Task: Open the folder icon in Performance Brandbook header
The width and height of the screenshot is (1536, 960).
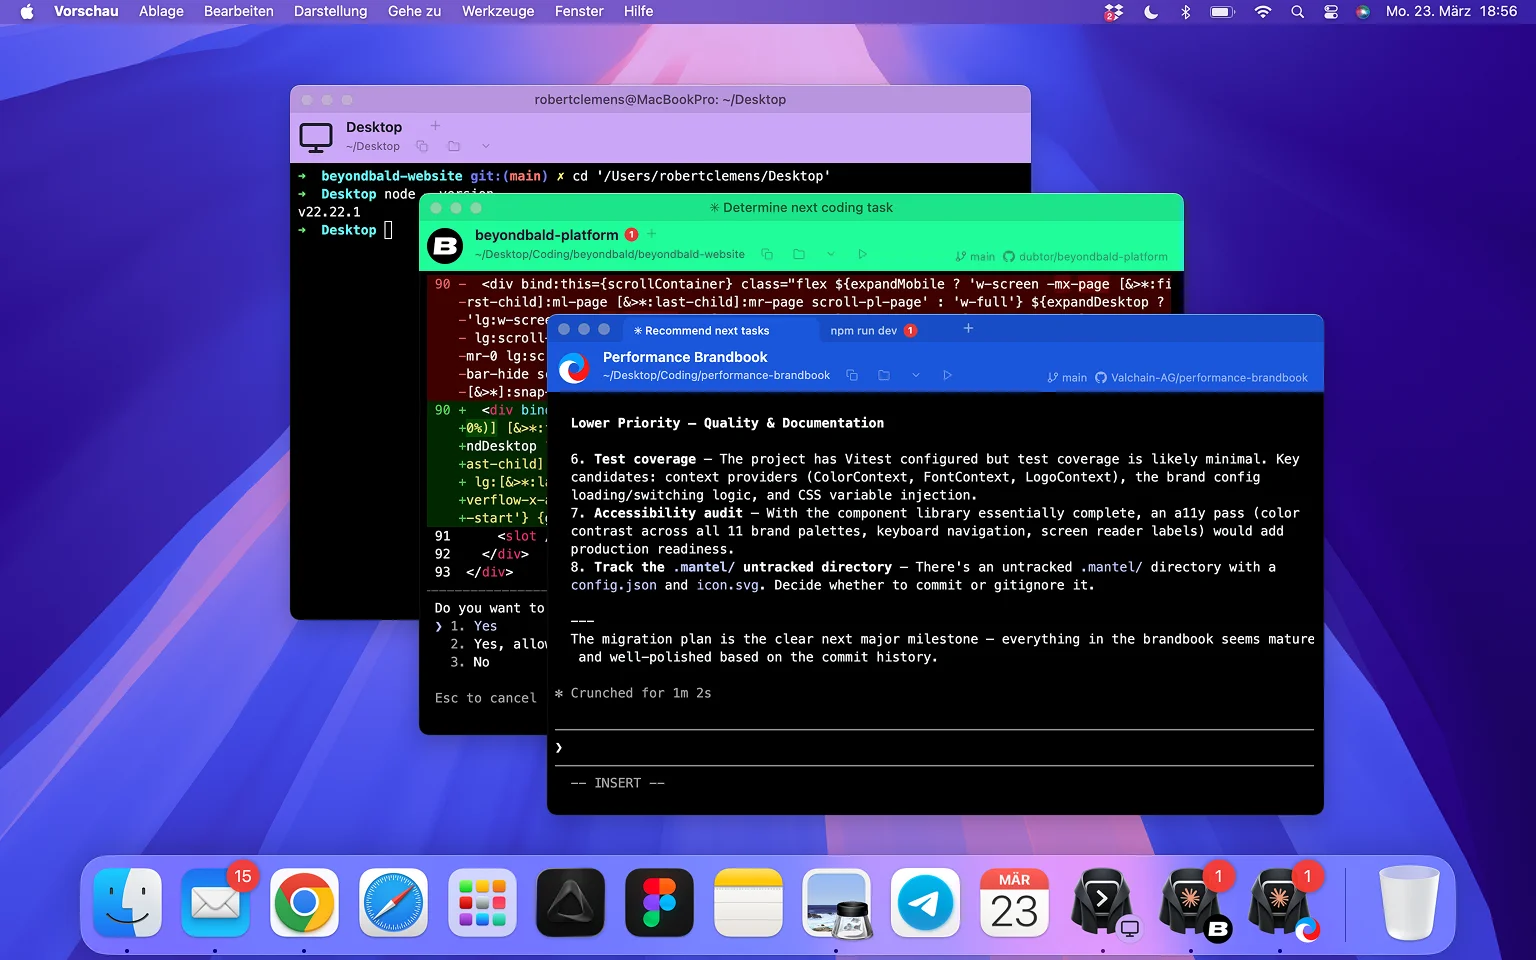Action: (884, 375)
